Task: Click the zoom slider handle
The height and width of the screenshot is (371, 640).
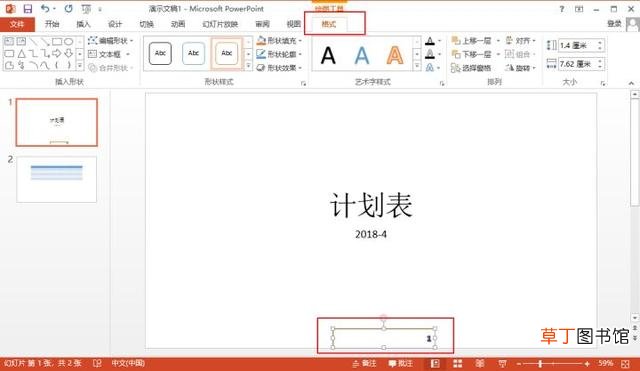Action: point(540,363)
